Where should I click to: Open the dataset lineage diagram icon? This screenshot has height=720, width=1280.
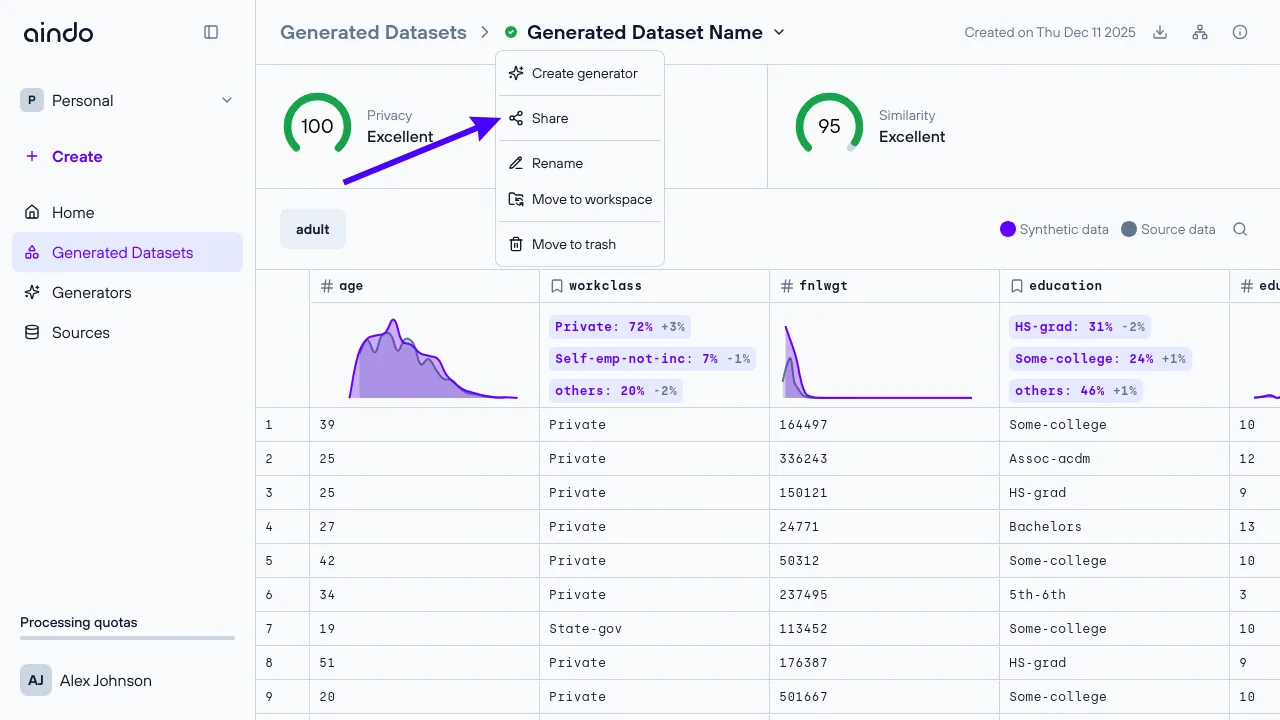[1199, 32]
